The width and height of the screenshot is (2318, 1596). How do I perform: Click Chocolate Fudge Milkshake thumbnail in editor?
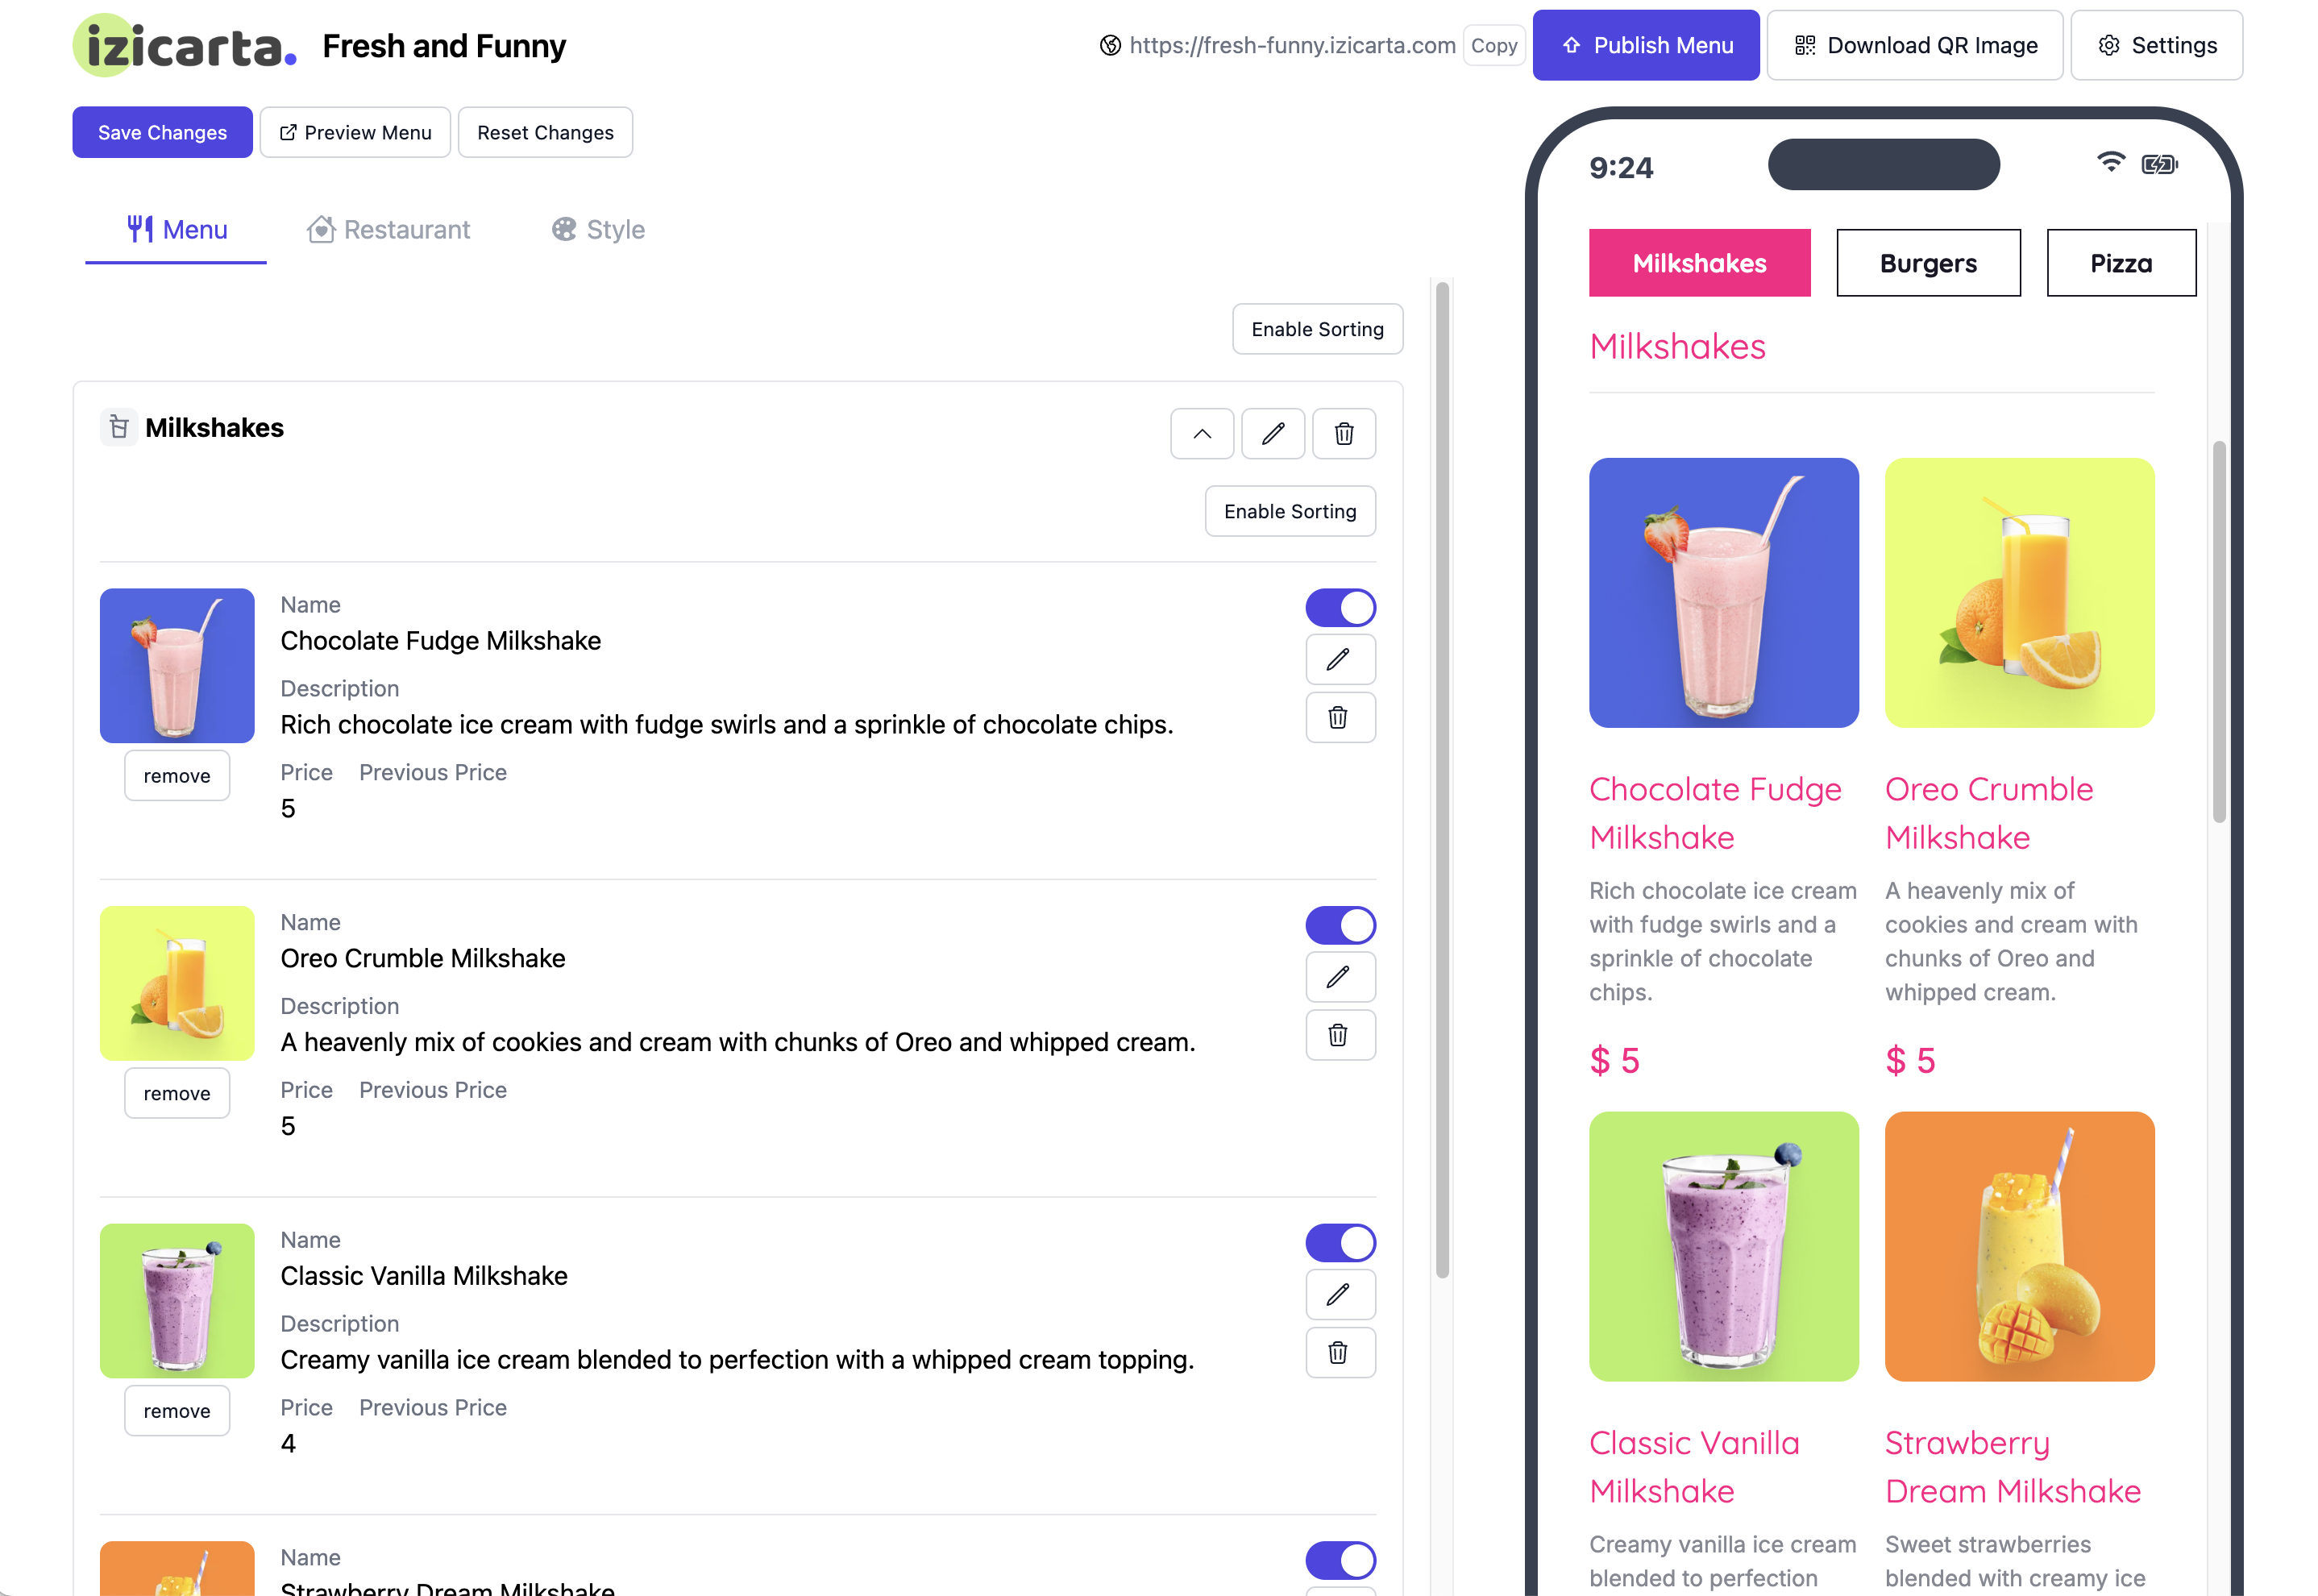pyautogui.click(x=177, y=666)
